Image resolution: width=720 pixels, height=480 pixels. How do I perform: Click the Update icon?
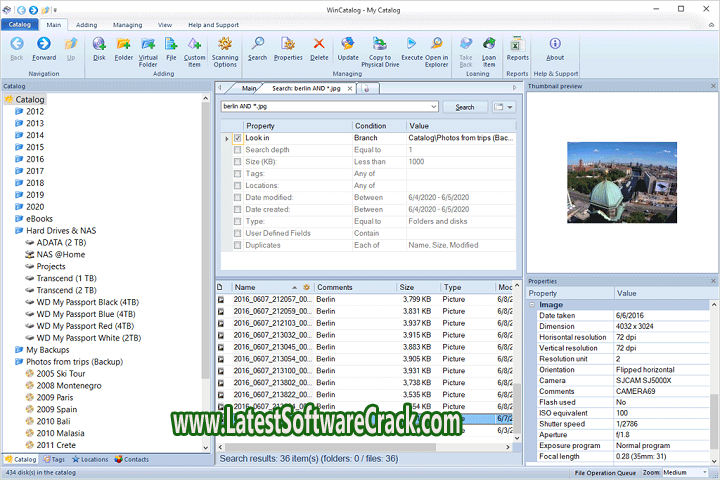348,44
